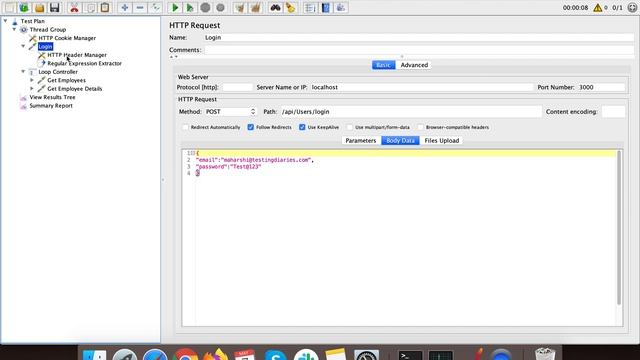Viewport: 640px width, 360px height.
Task: Collapse the Login sampler node
Action: (23, 46)
